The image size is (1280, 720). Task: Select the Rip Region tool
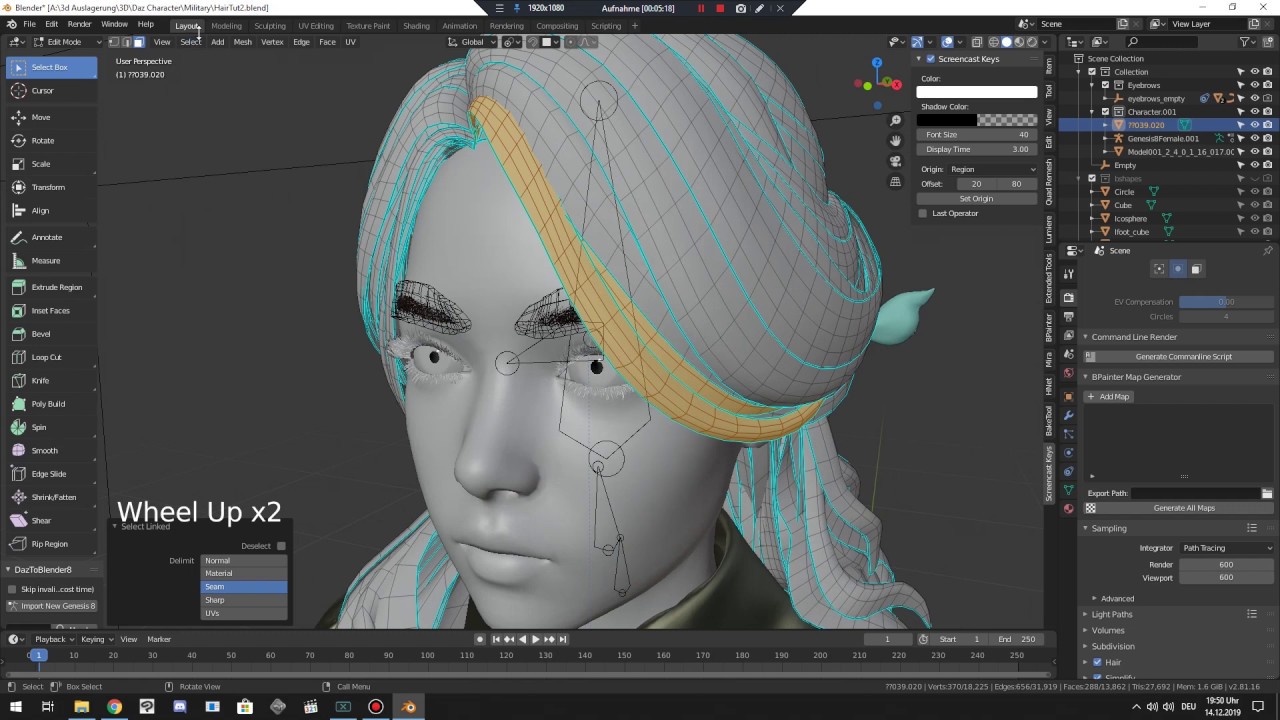50,544
